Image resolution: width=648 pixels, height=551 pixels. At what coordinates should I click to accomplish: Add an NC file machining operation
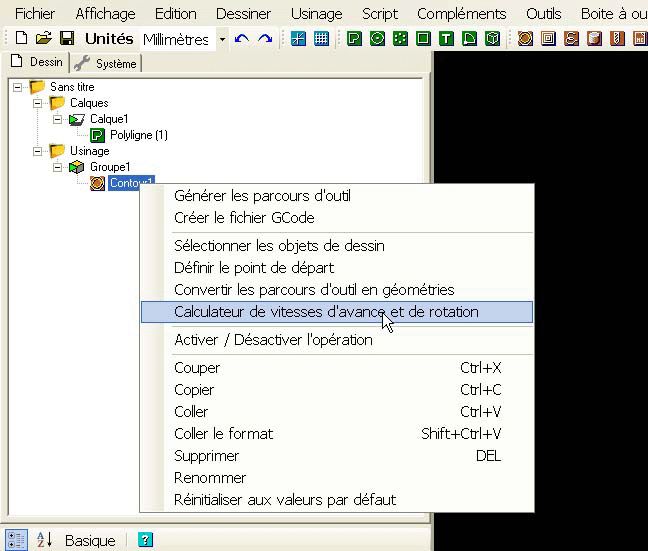[x=640, y=39]
